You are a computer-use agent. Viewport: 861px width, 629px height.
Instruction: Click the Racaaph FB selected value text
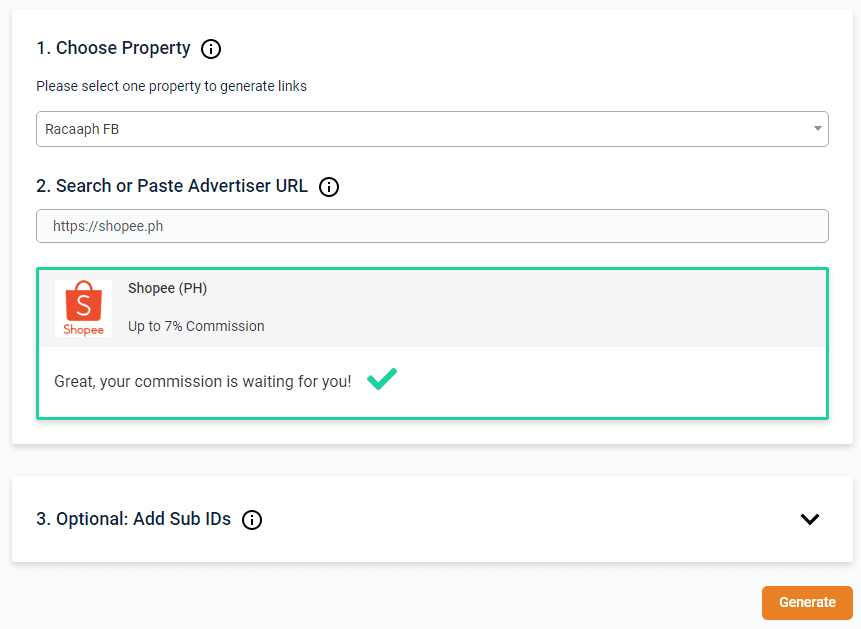point(82,129)
